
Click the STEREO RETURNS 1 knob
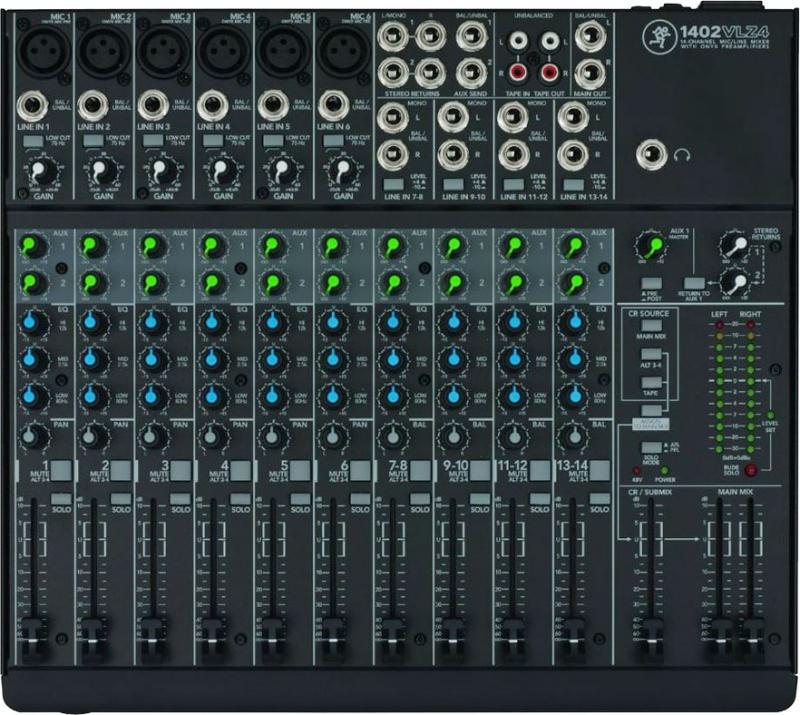[733, 244]
